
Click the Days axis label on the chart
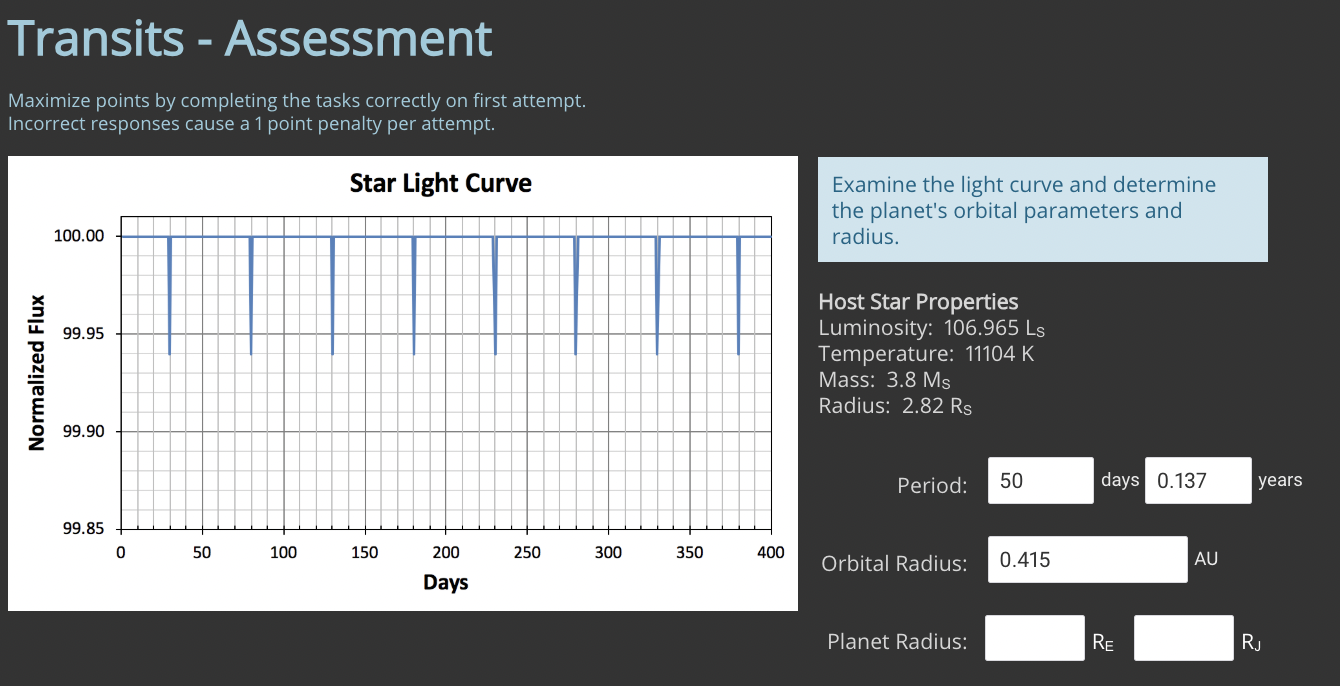[x=446, y=583]
